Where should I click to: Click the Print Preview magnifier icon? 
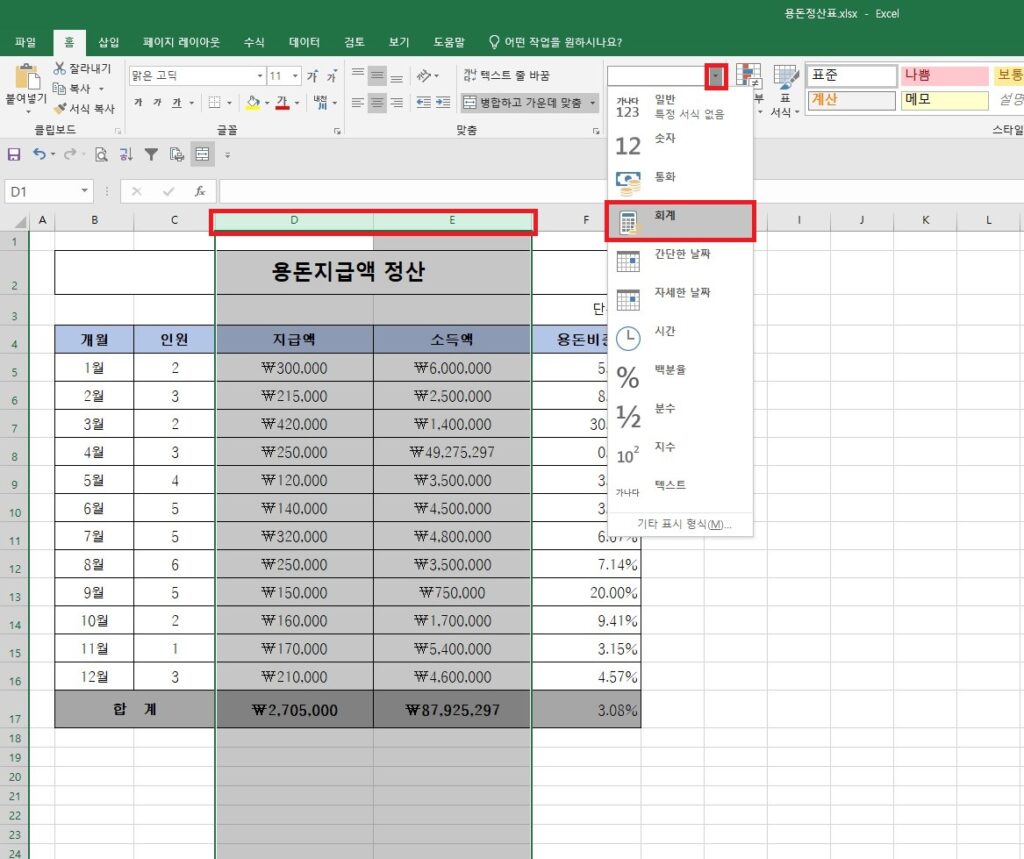pyautogui.click(x=101, y=154)
